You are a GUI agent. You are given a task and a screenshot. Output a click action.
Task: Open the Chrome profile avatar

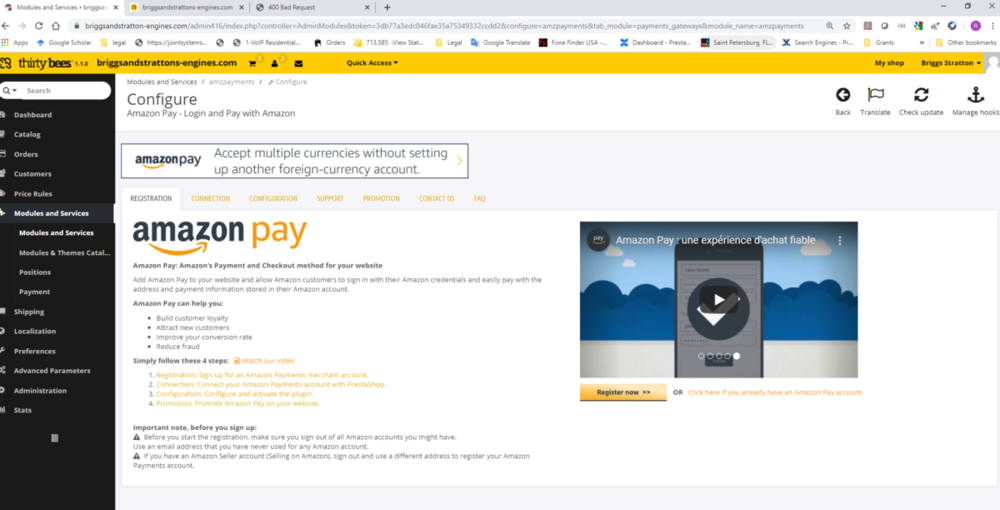tap(976, 26)
